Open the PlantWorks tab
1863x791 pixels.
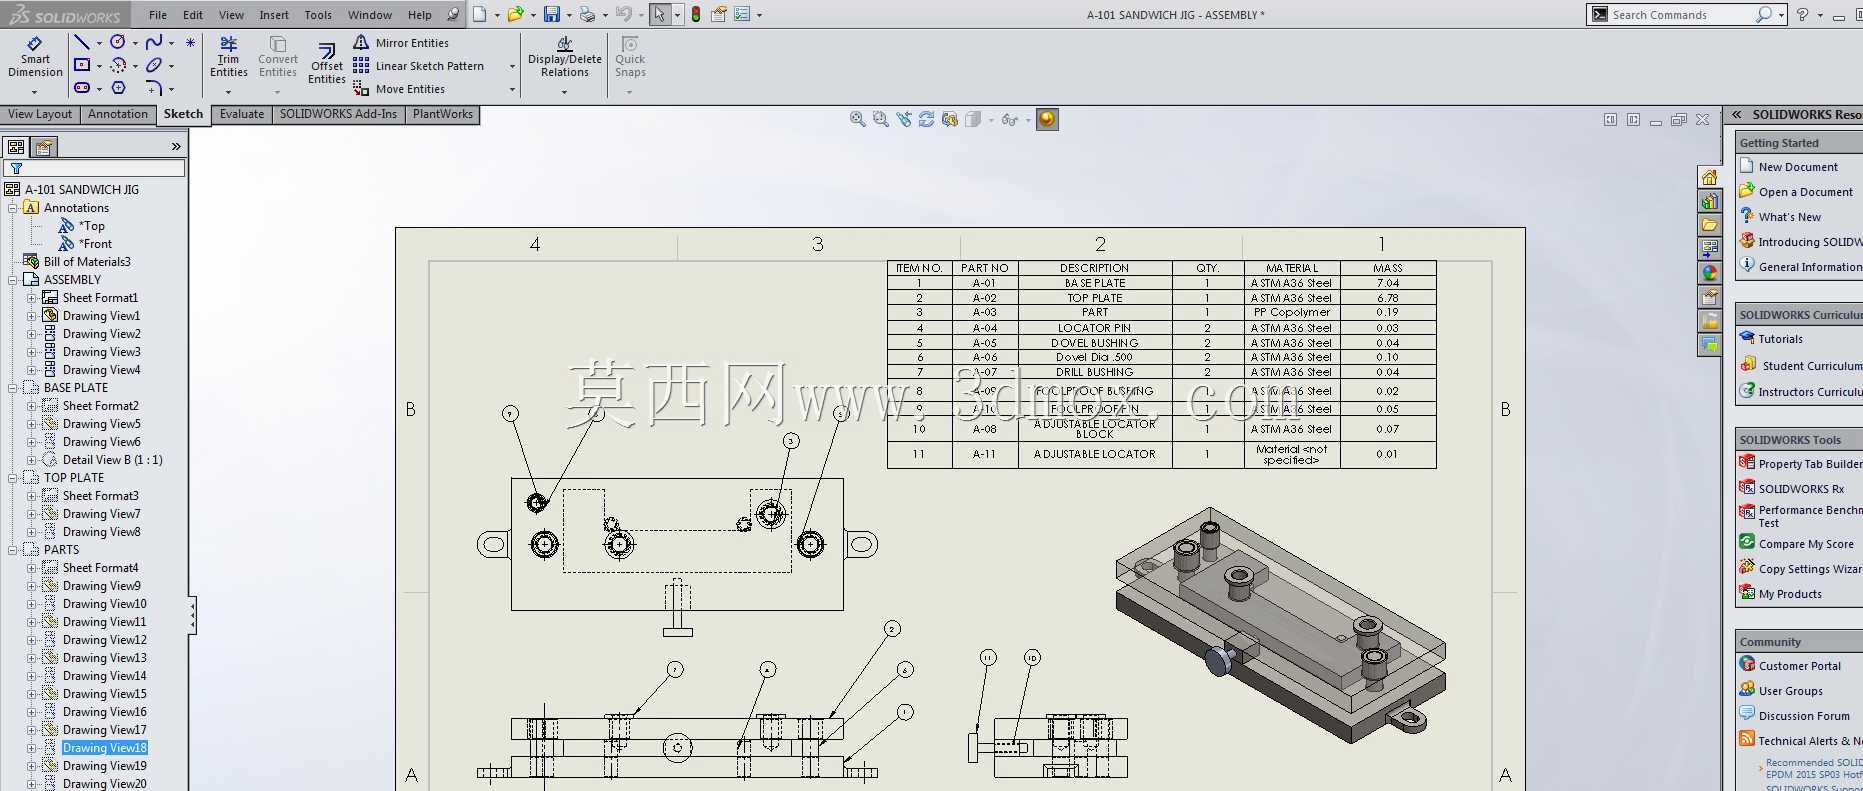pos(443,114)
